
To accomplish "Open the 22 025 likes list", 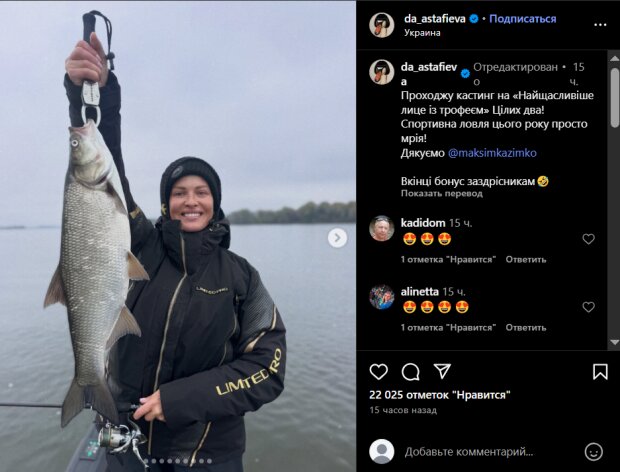I will [x=440, y=395].
